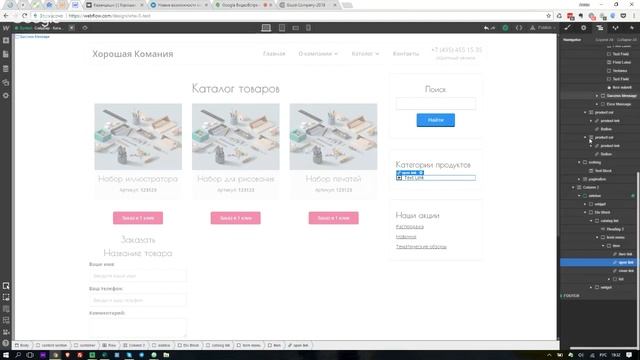
Task: Open Windows taskbar search
Action: [18, 355]
